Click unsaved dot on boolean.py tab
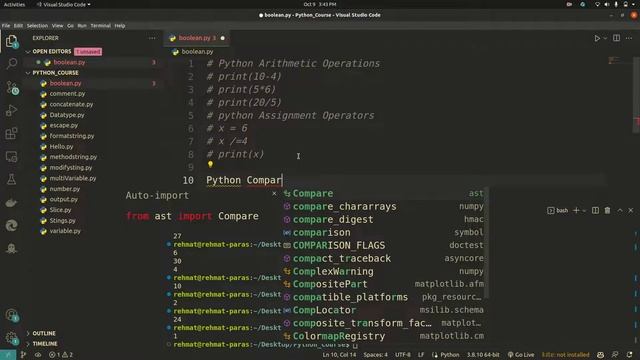The width and height of the screenshot is (640, 360). click(222, 38)
